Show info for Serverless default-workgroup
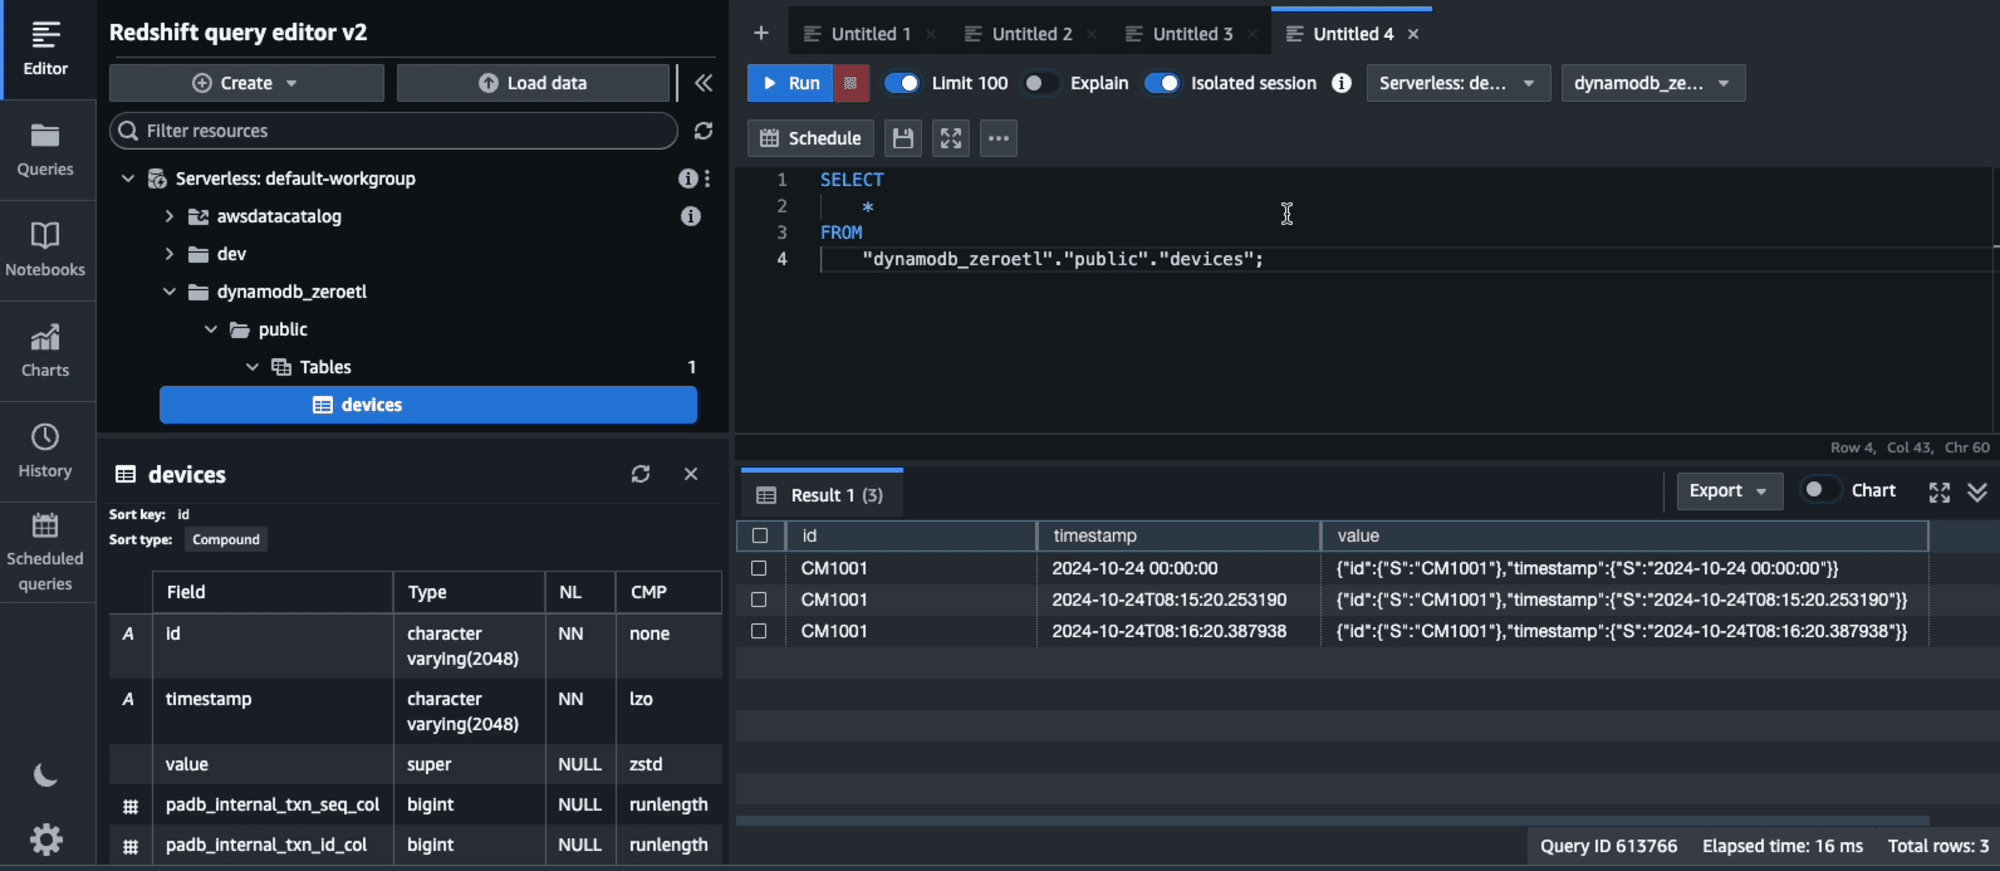The width and height of the screenshot is (2000, 871). click(x=687, y=178)
